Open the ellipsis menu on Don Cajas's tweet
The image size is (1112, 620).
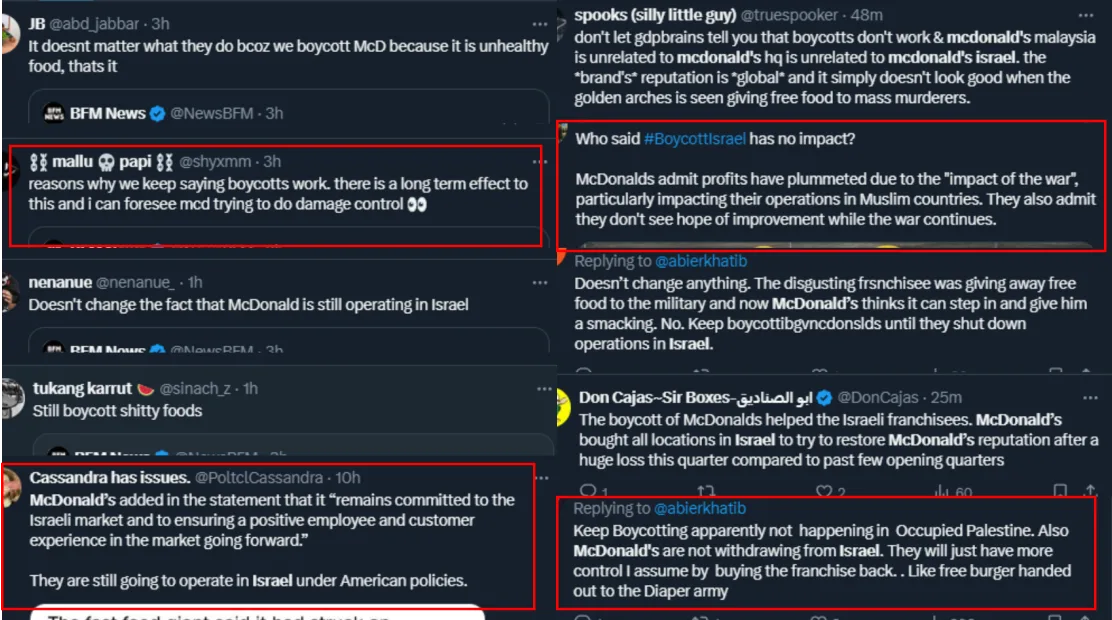(x=1090, y=398)
